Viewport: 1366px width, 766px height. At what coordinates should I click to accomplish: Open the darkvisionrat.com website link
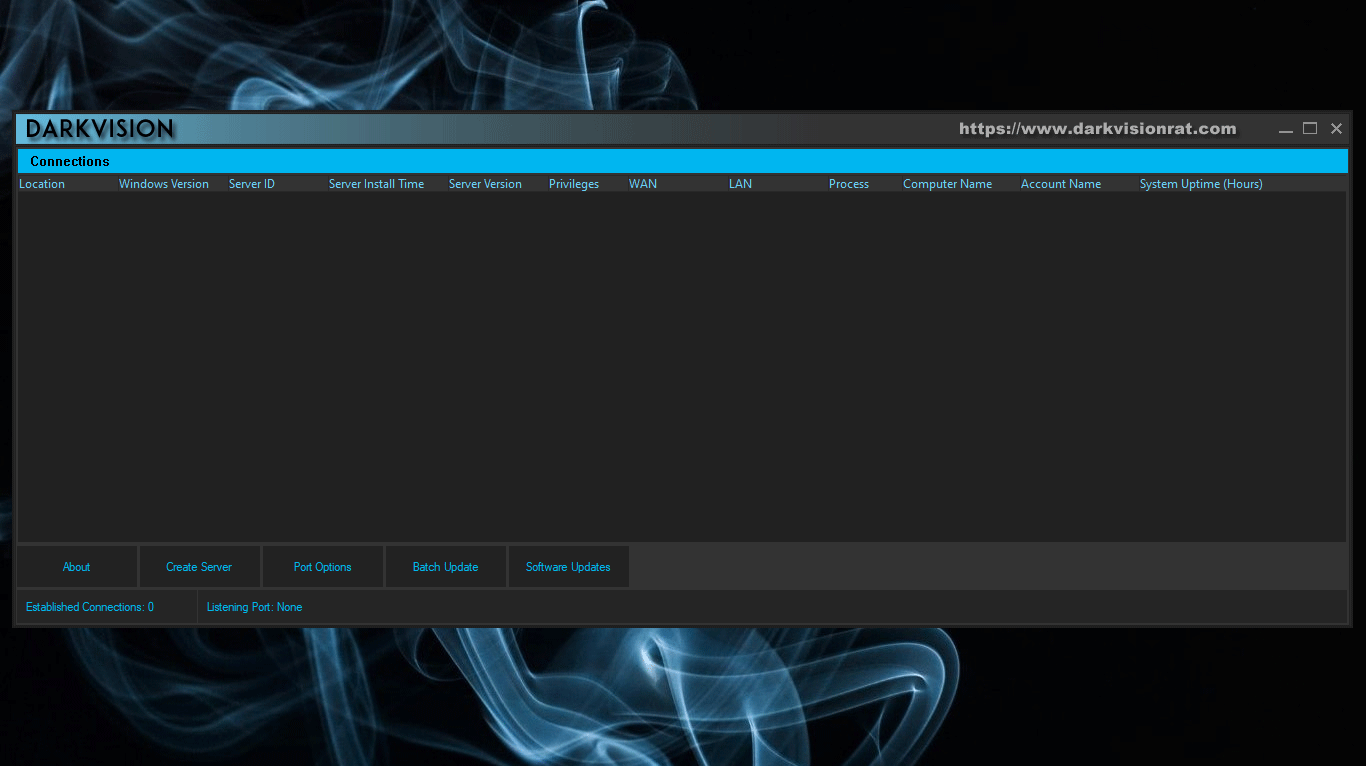click(1097, 129)
